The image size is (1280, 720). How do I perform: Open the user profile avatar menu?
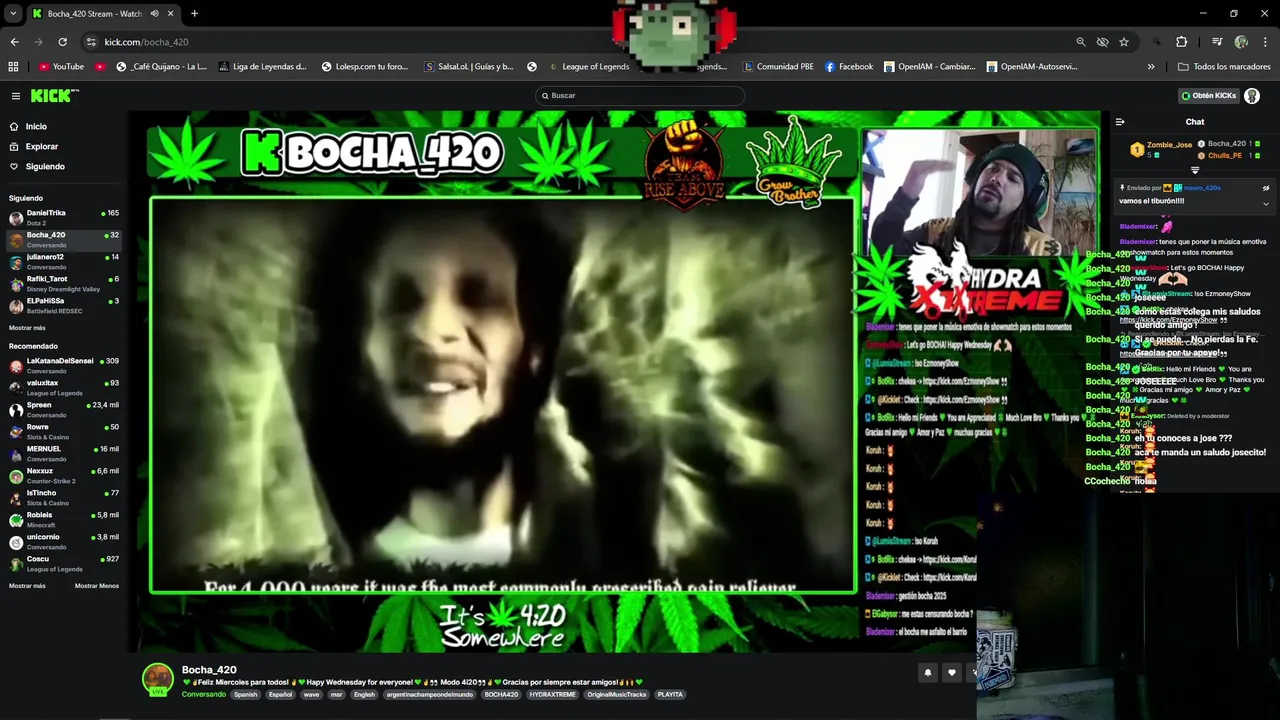1252,96
